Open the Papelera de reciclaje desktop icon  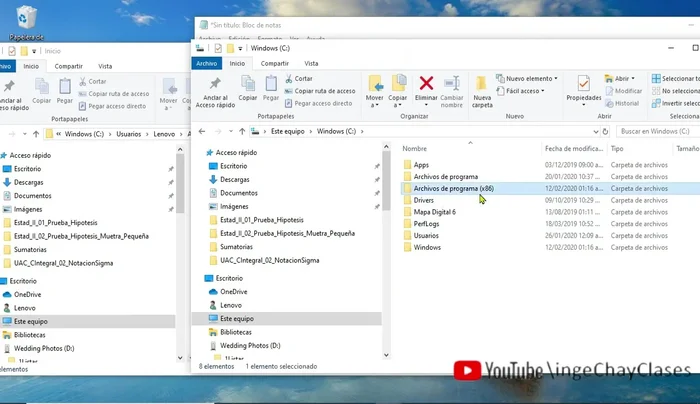tap(26, 22)
